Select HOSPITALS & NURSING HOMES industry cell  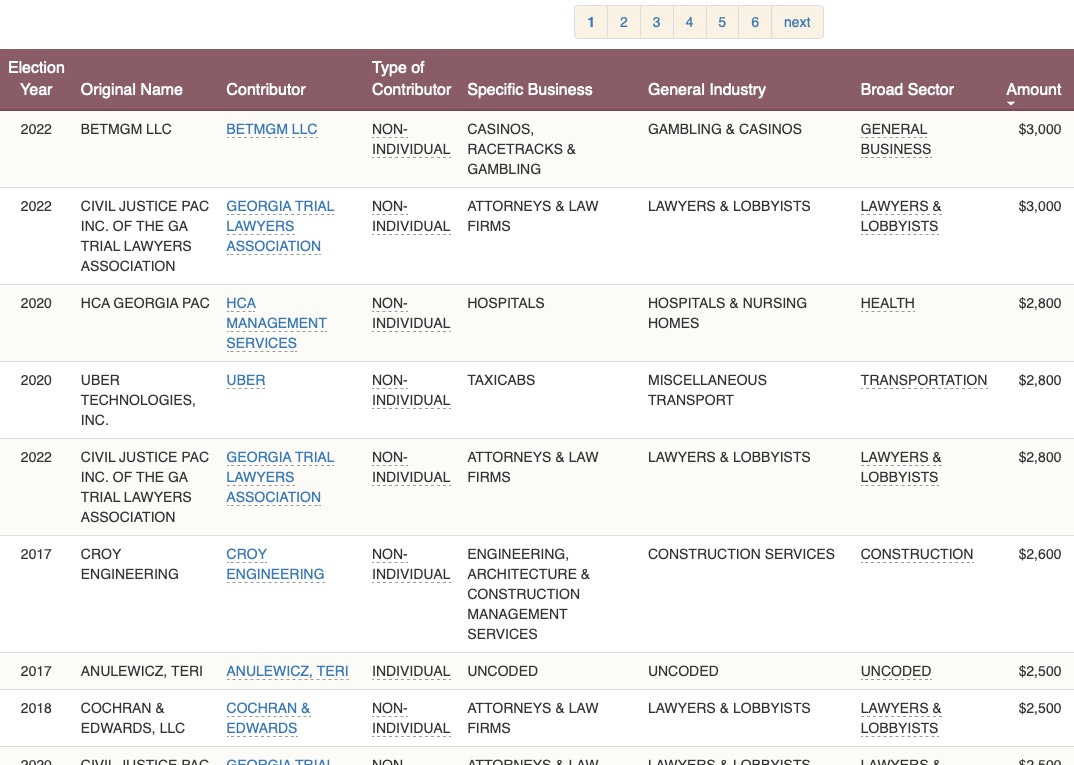pos(727,313)
